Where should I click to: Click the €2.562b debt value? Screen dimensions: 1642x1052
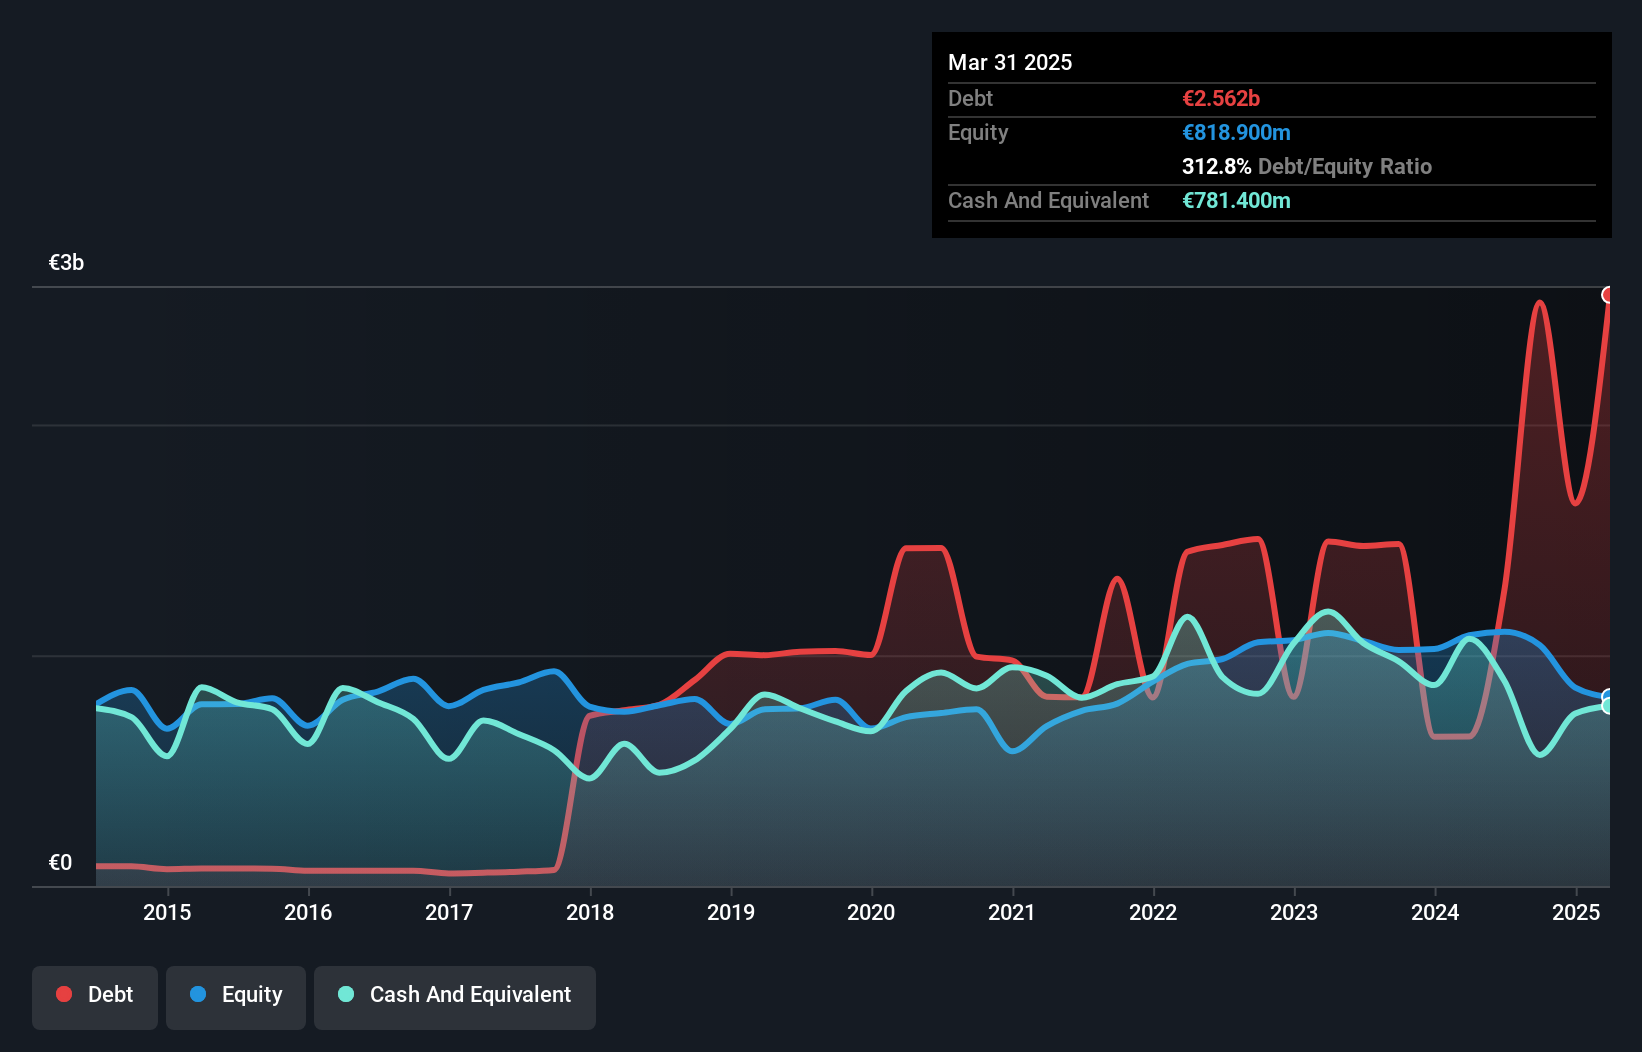pos(1221,98)
